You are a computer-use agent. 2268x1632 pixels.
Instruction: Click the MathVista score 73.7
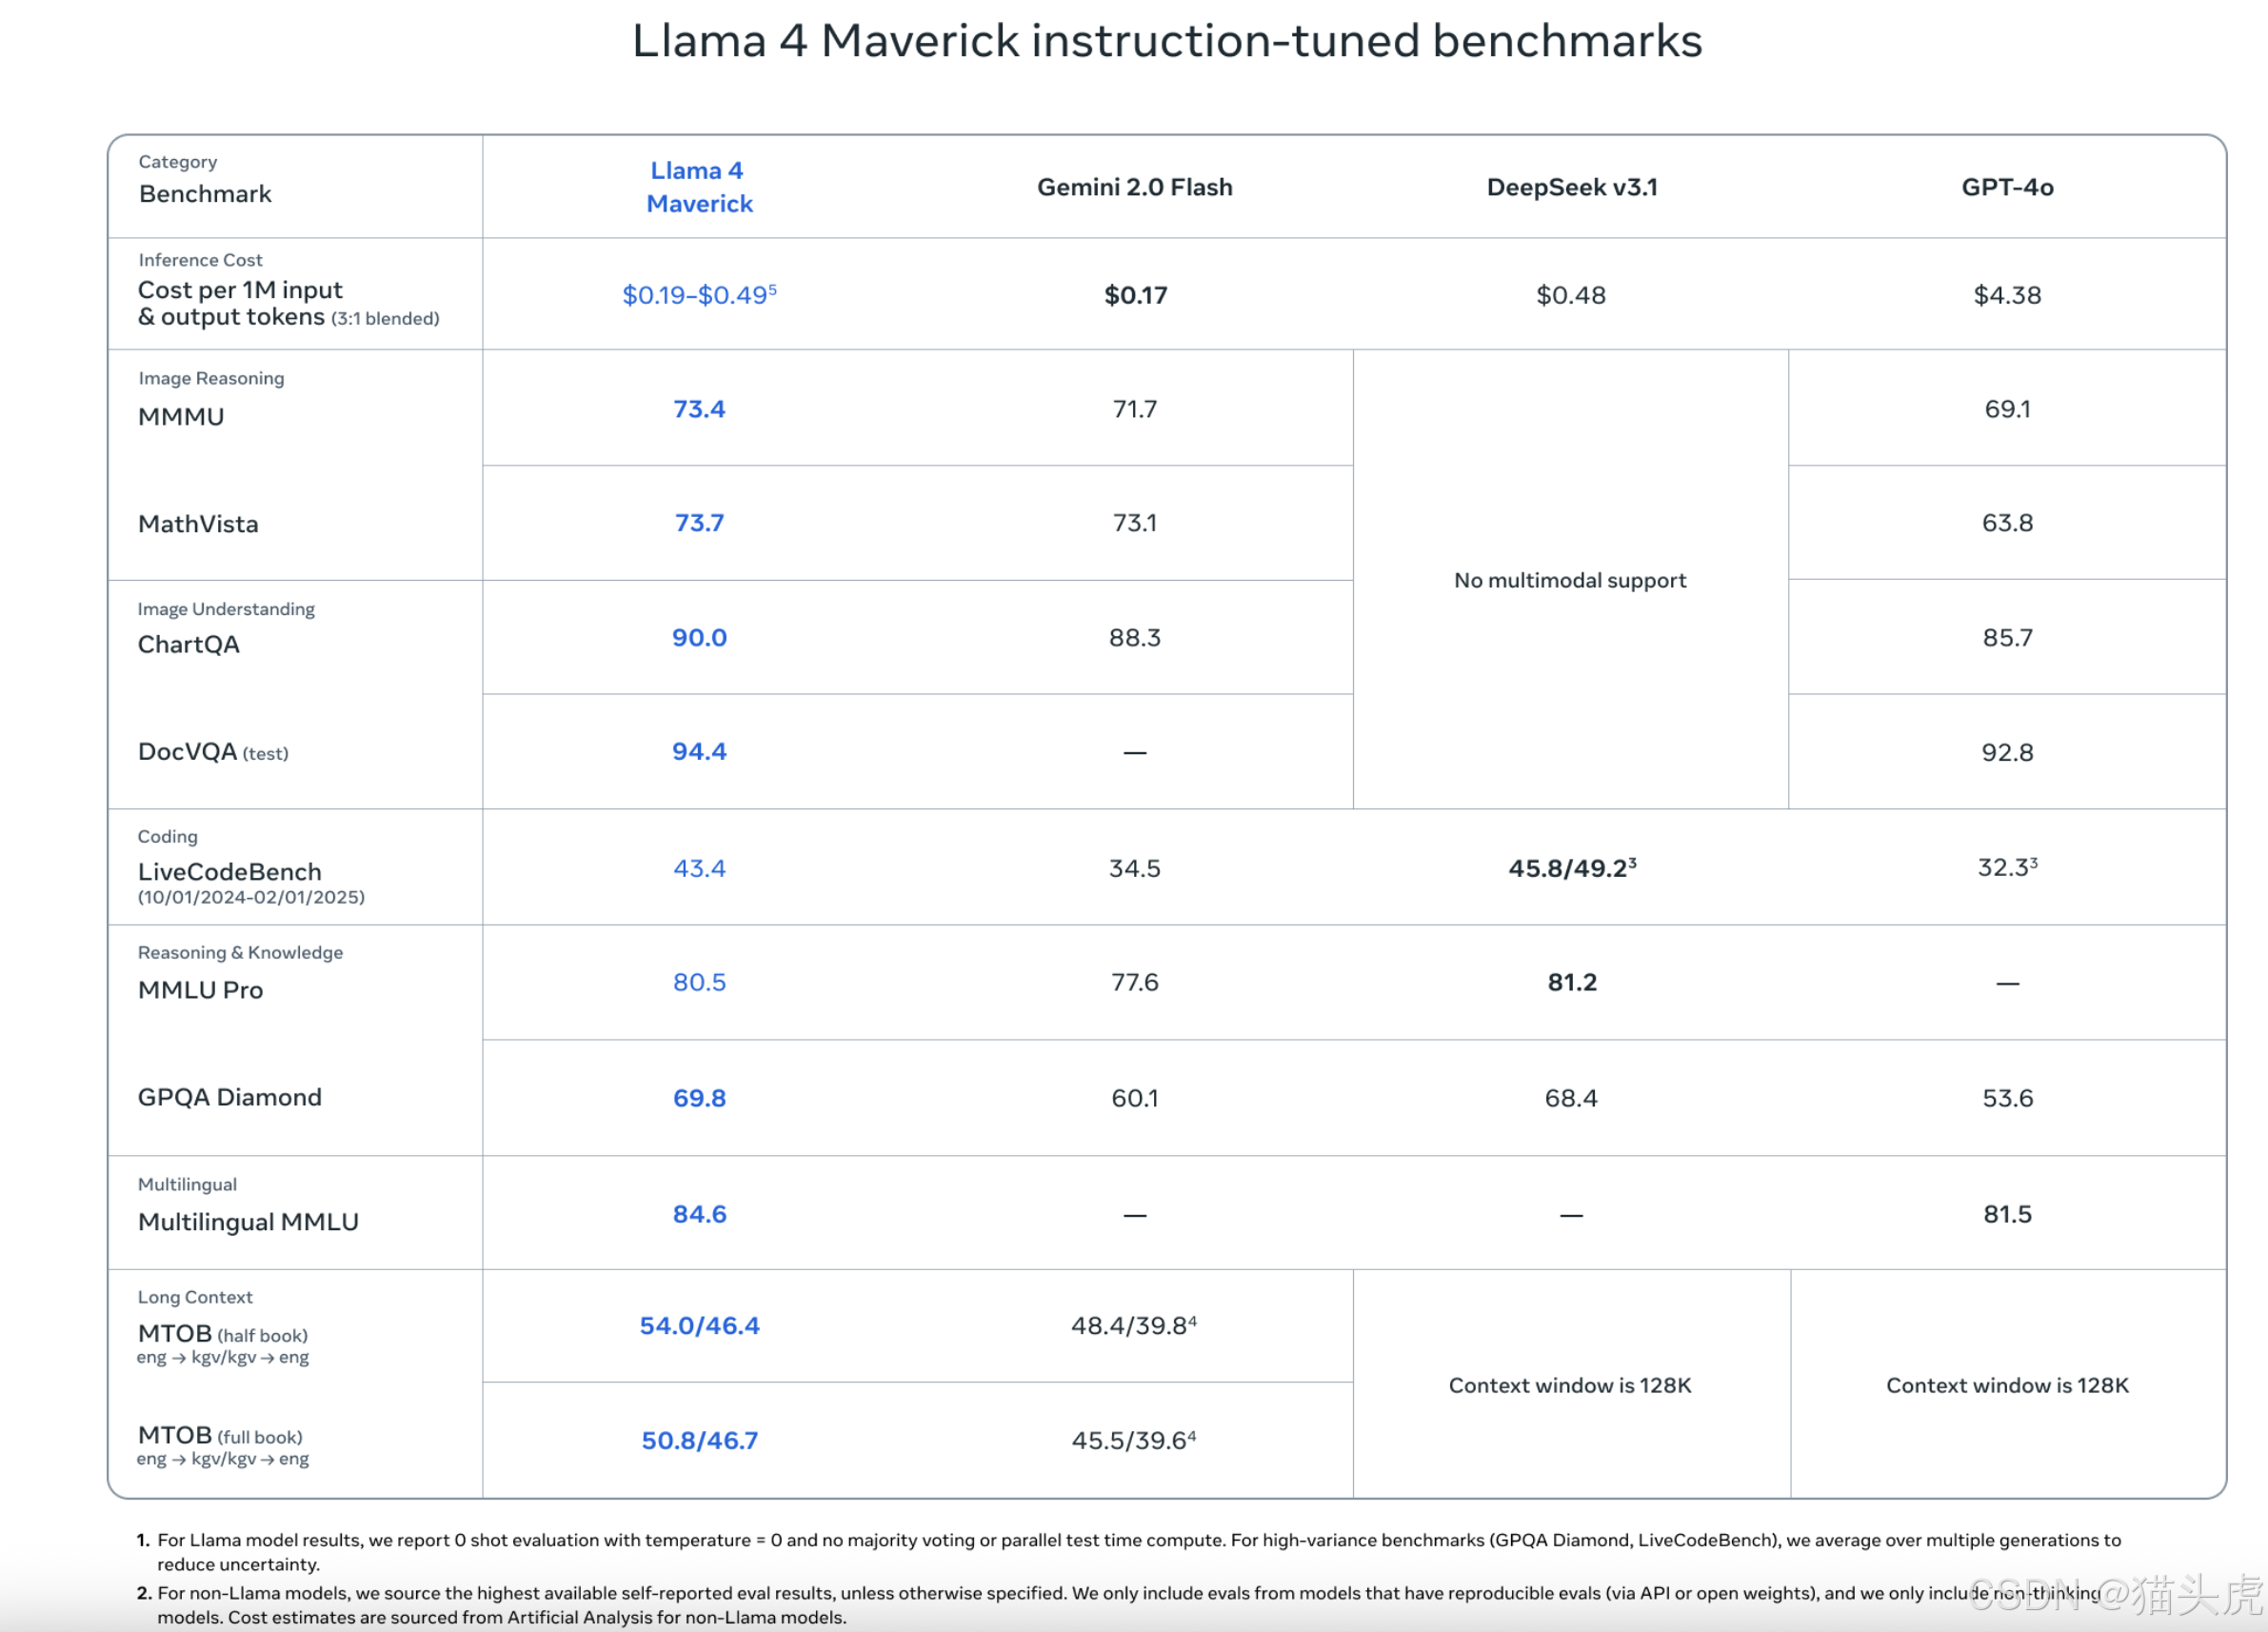tap(699, 523)
